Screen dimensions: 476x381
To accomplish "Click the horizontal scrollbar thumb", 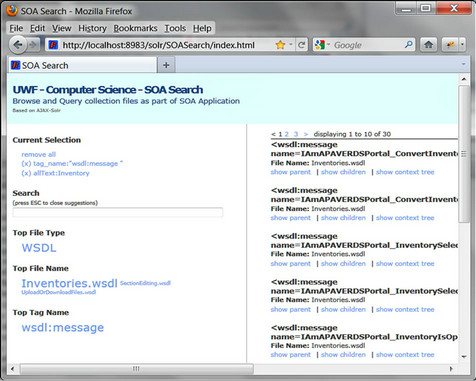I will pyautogui.click(x=136, y=369).
